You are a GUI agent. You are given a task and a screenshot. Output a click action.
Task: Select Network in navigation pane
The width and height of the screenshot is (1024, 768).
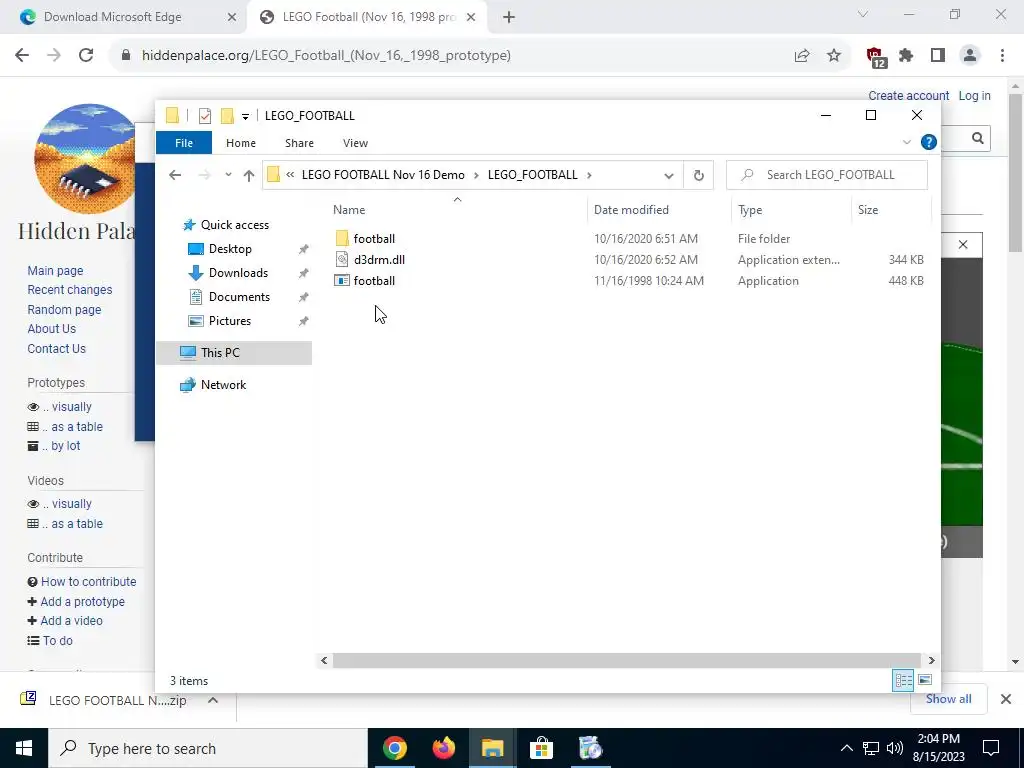point(223,385)
